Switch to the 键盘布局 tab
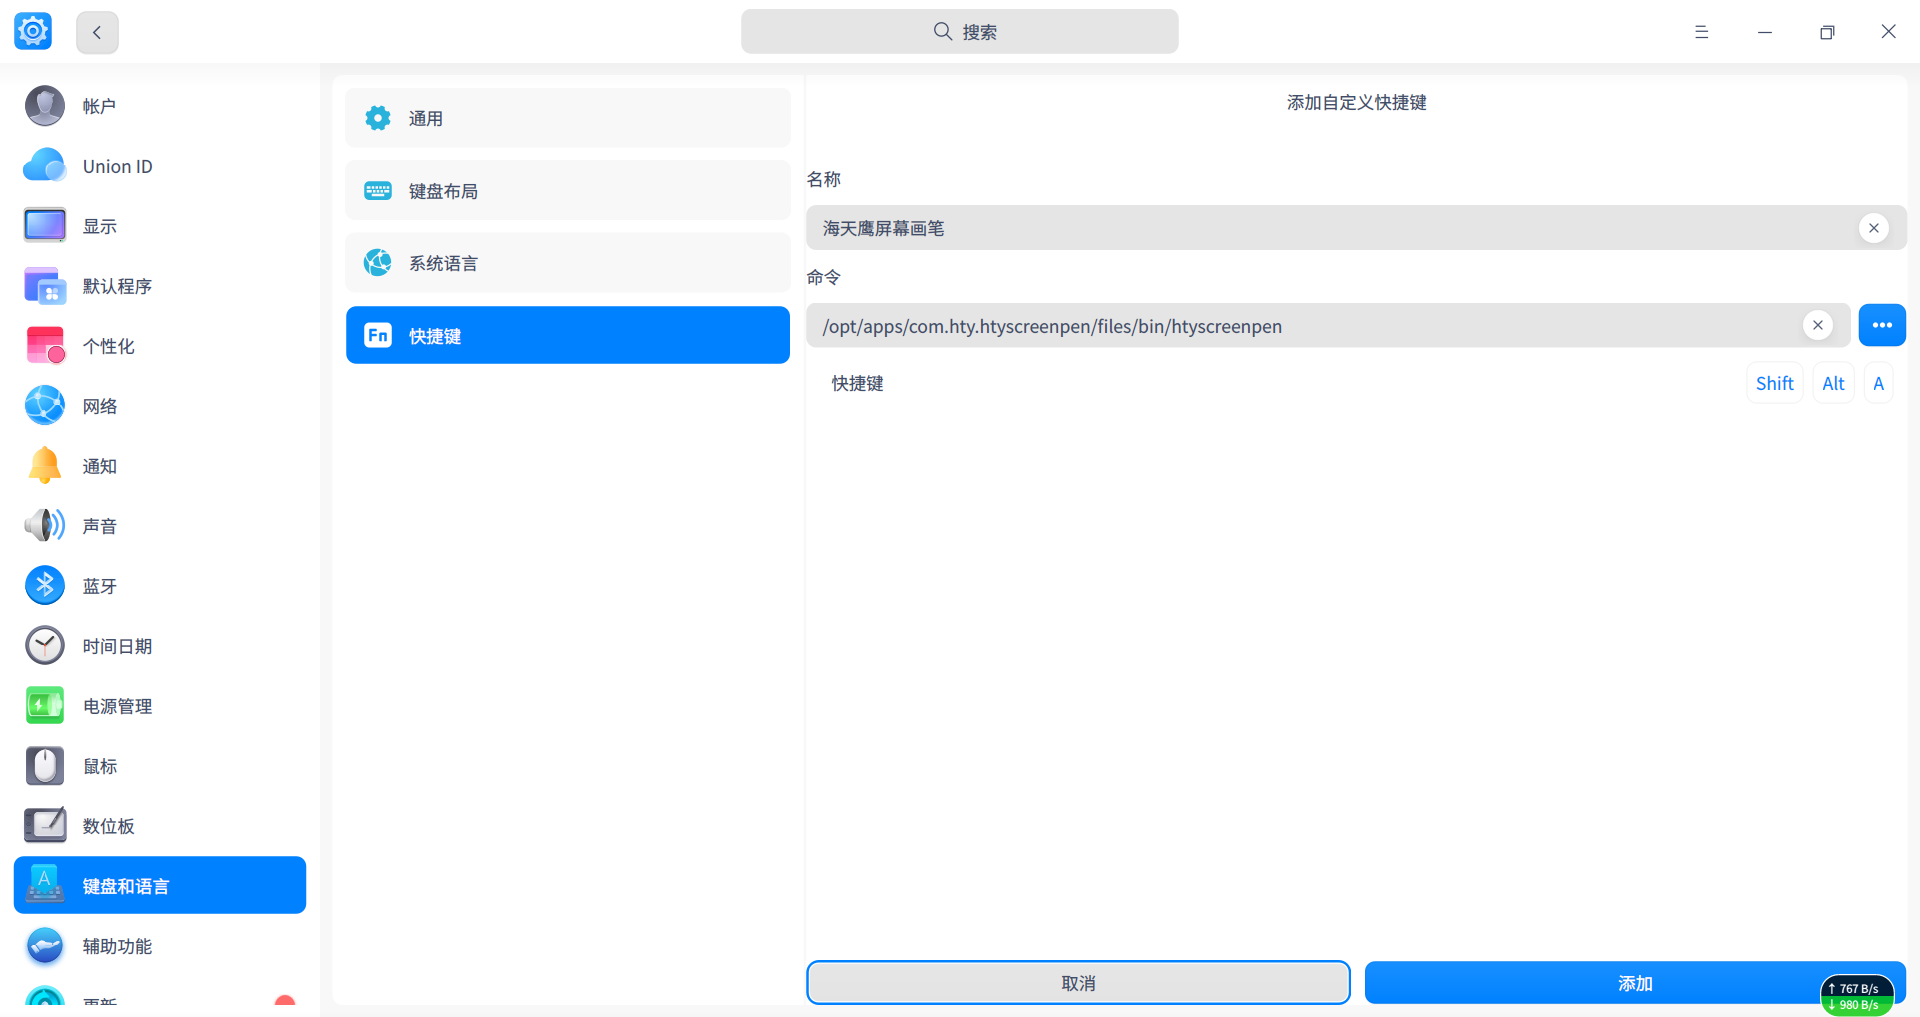Screen dimensions: 1920x1017 568,191
